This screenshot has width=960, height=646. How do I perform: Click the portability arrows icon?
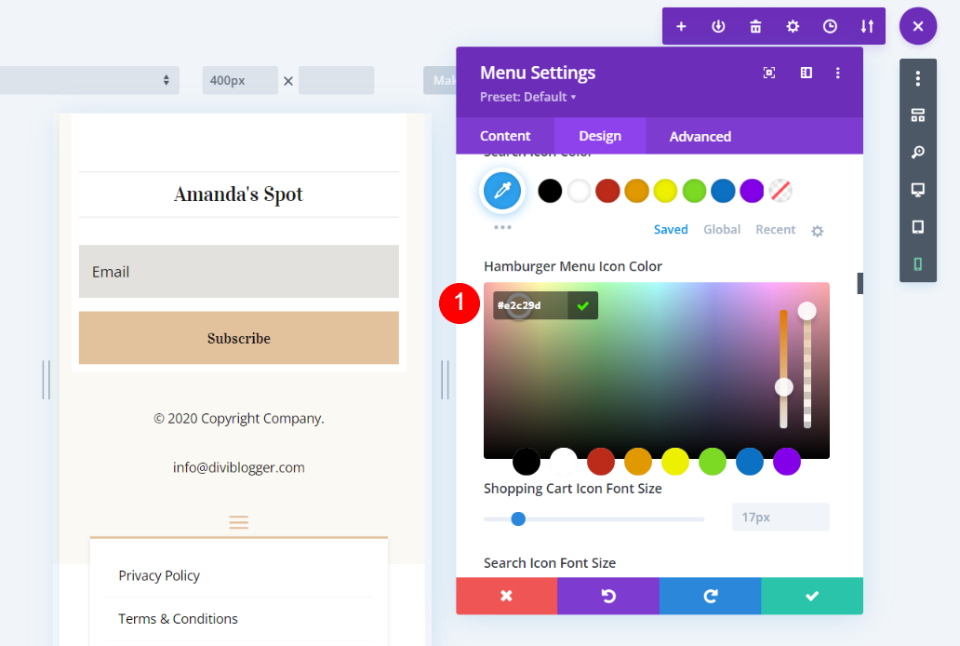867,26
